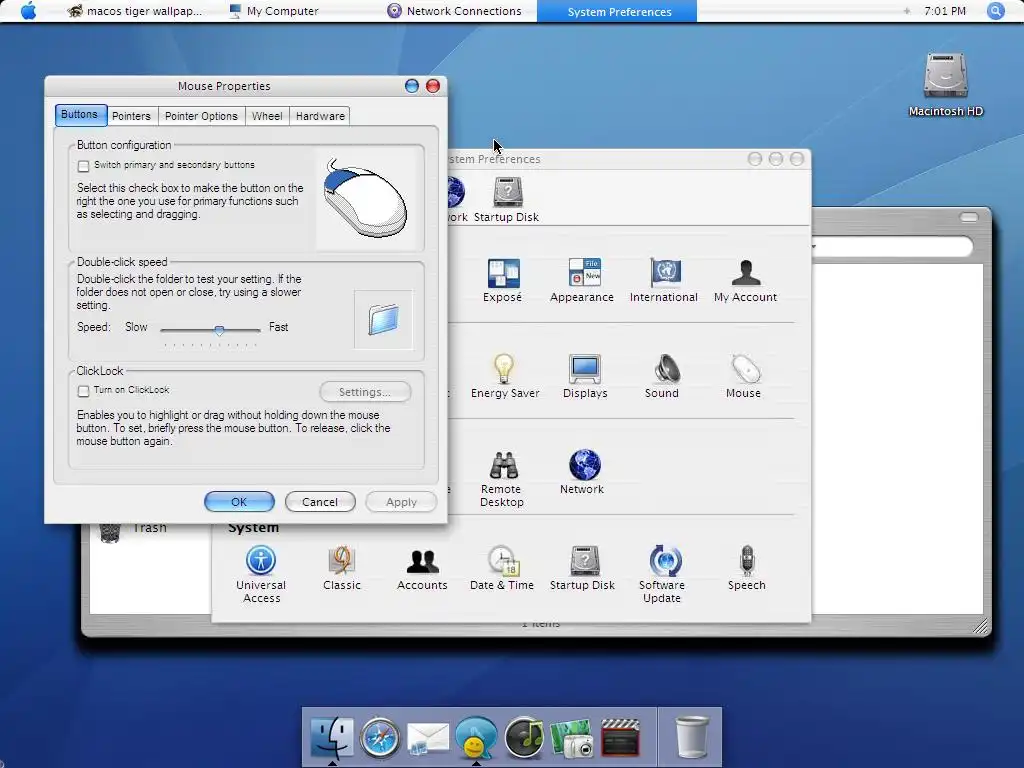Open Date & Time preferences

pos(502,568)
